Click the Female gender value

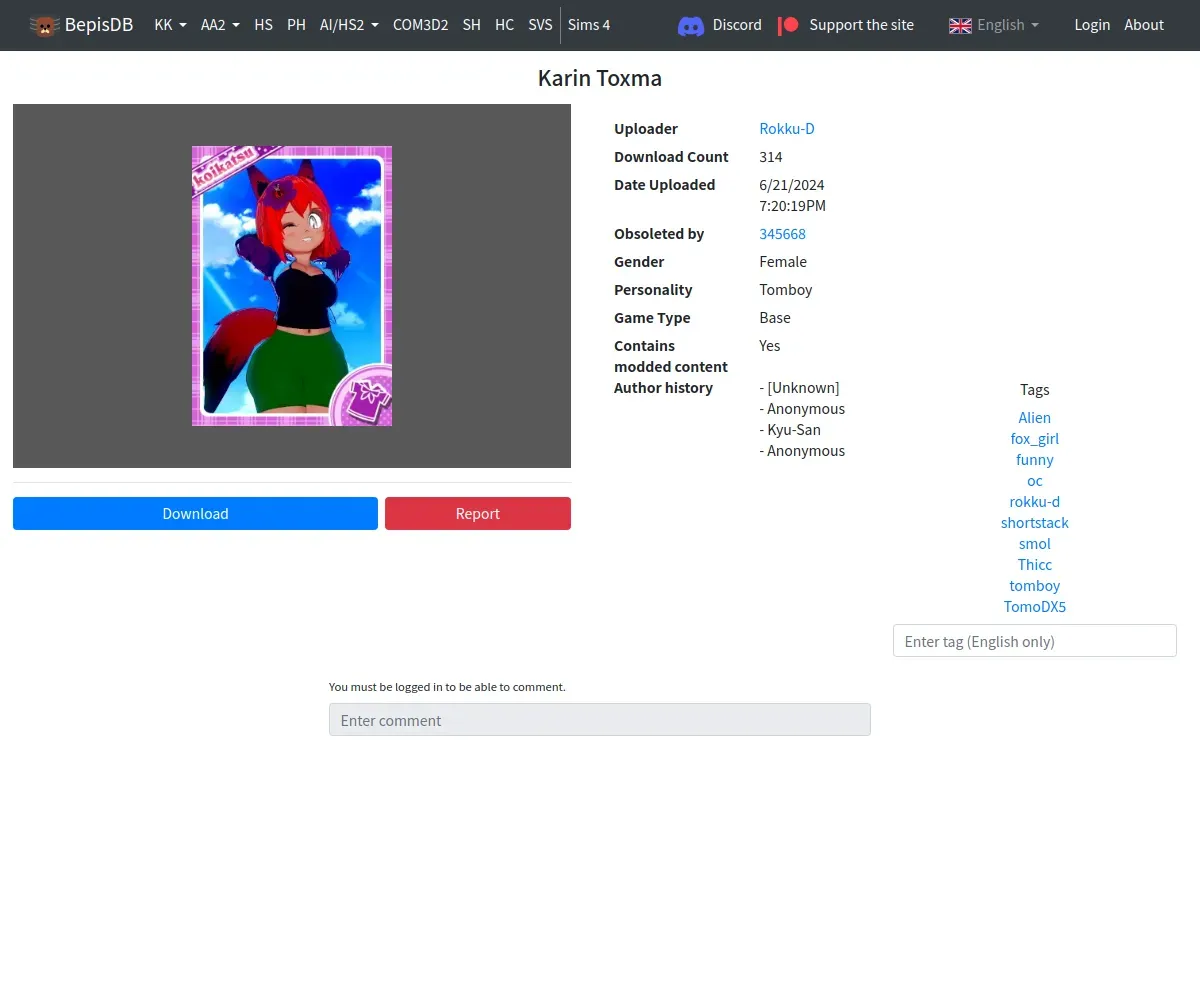click(x=783, y=262)
